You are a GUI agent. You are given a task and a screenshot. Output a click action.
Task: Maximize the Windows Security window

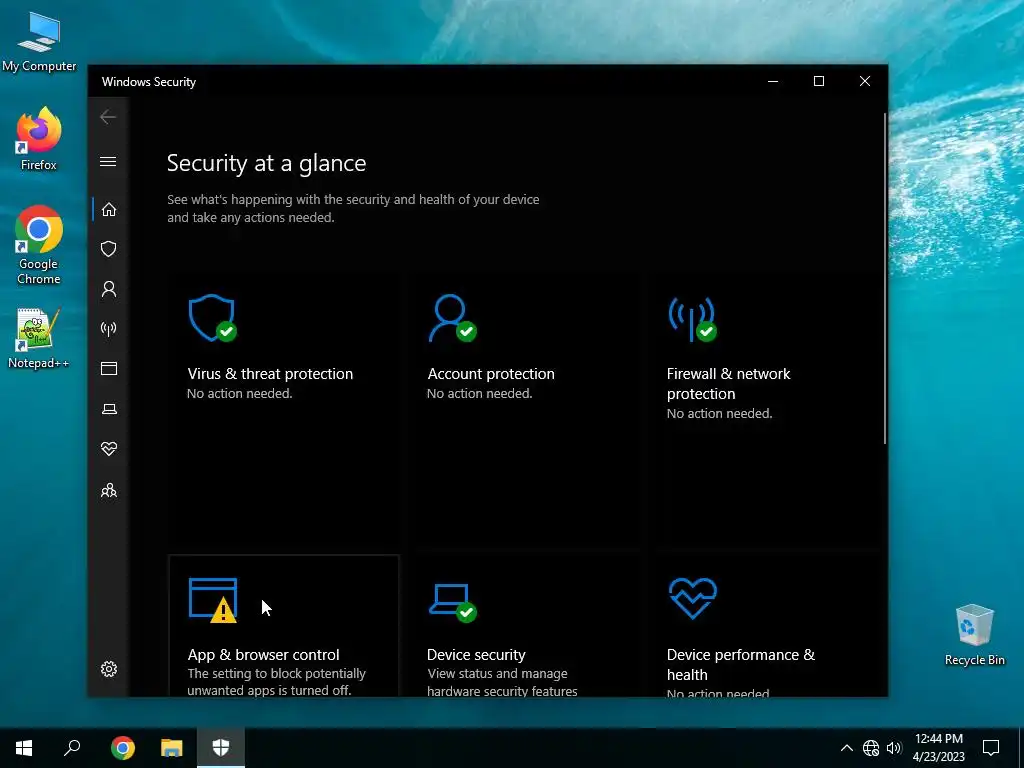click(x=818, y=81)
